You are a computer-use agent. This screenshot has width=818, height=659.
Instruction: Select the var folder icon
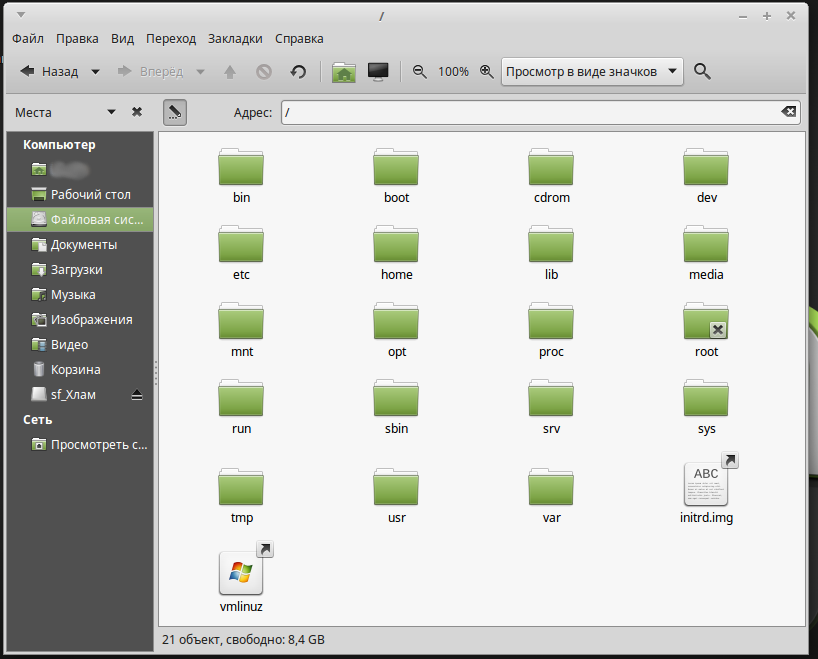click(551, 487)
